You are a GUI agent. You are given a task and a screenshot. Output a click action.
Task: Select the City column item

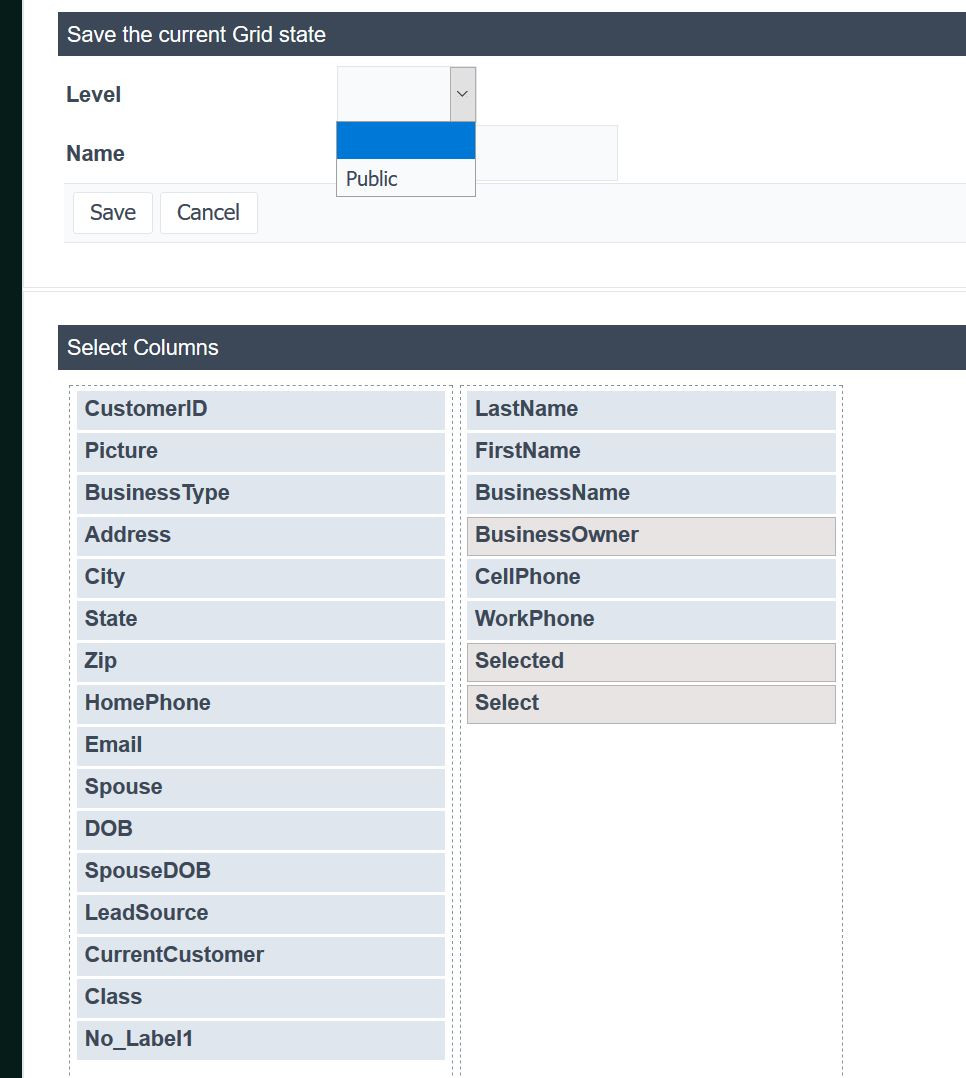coord(261,578)
